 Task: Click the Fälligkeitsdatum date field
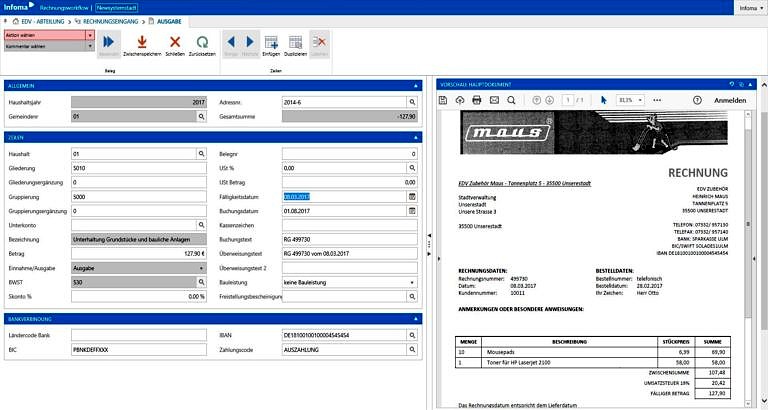coord(344,196)
